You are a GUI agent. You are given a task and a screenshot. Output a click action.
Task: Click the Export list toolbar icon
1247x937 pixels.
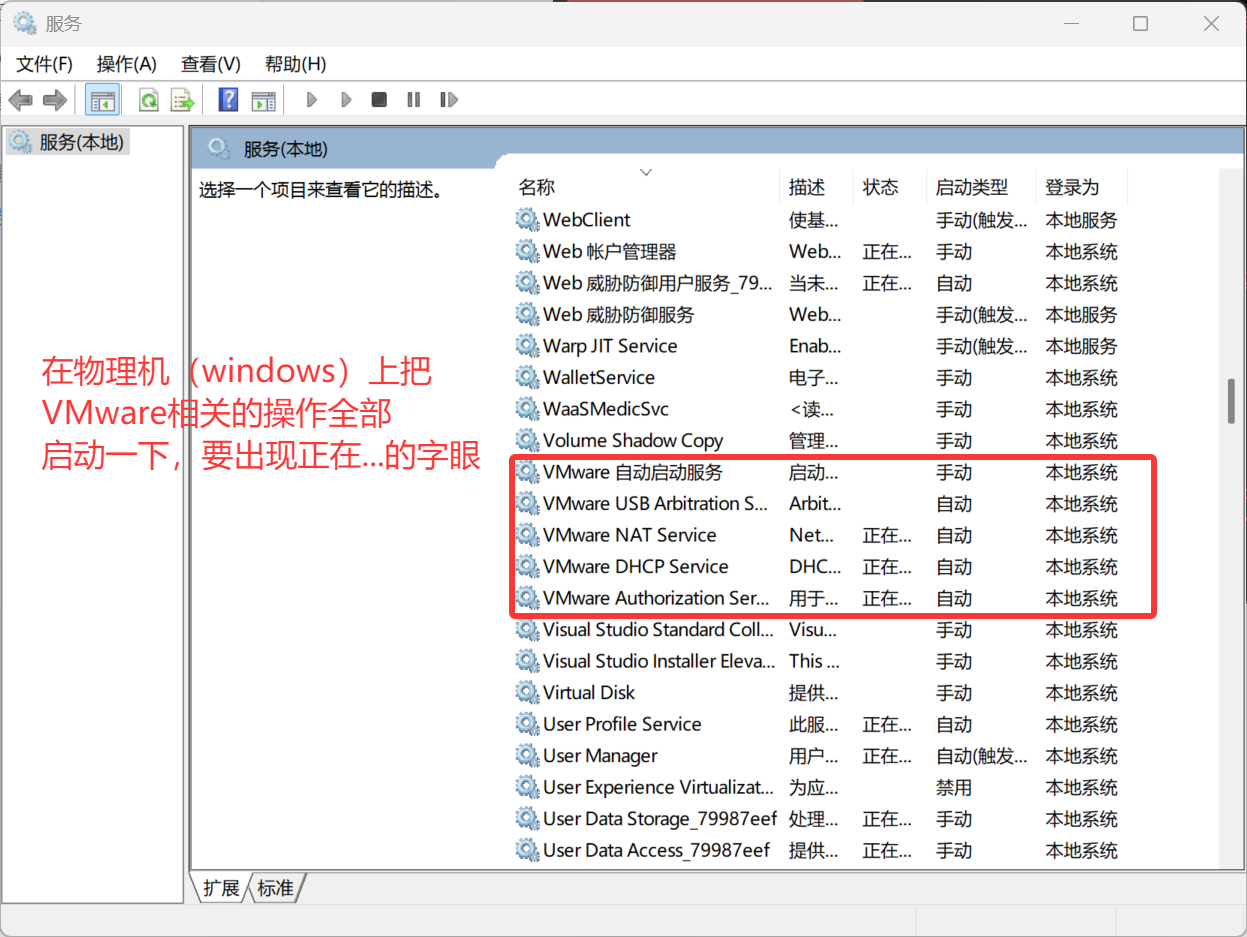click(182, 100)
